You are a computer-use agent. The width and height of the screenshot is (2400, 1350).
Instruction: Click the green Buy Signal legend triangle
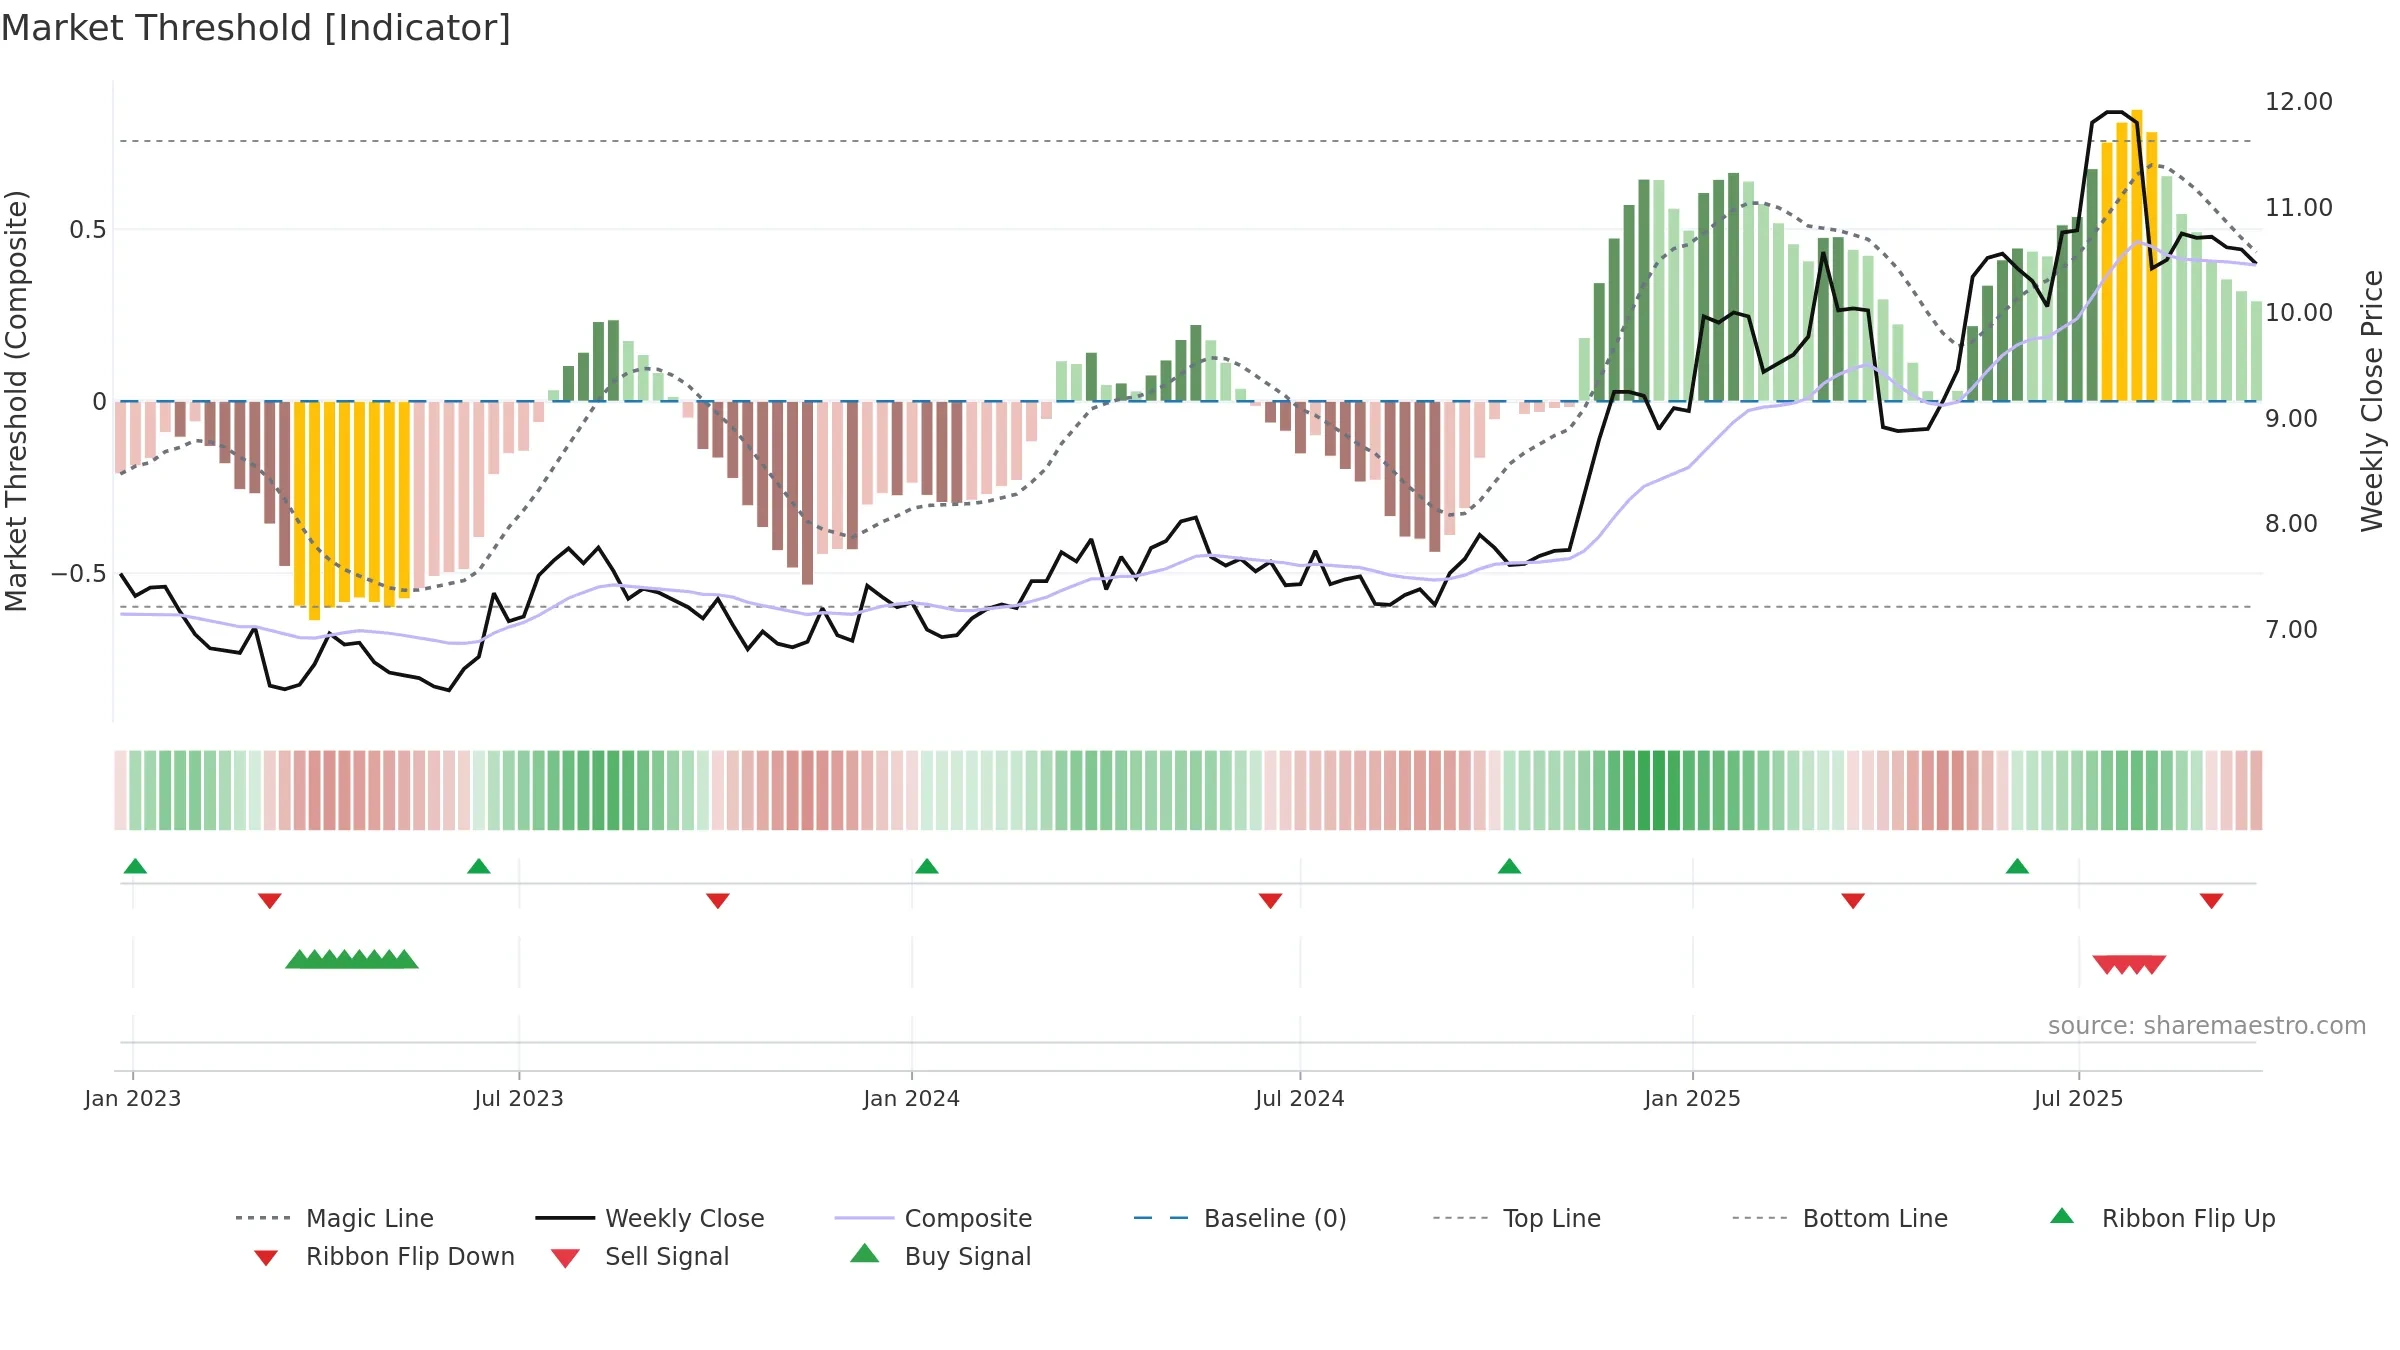865,1253
